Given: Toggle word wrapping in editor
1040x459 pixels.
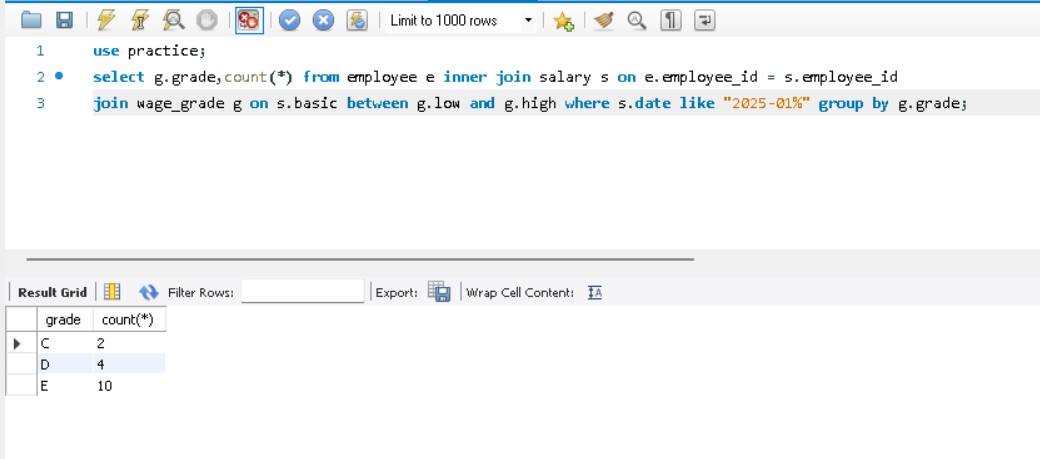Looking at the screenshot, I should (x=704, y=21).
